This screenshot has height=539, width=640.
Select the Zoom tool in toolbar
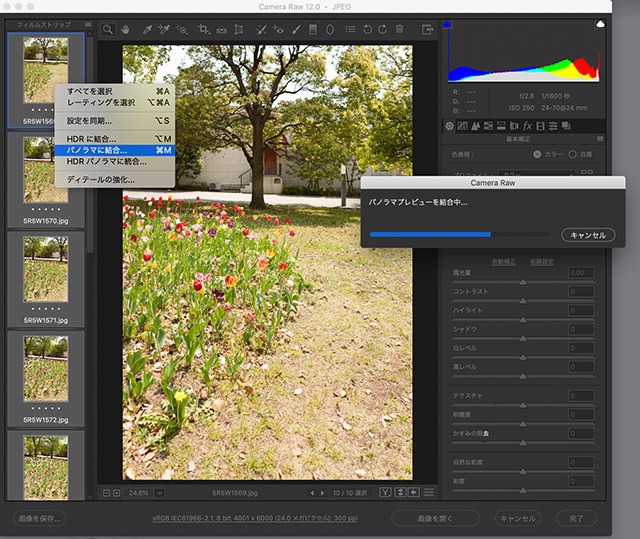108,29
